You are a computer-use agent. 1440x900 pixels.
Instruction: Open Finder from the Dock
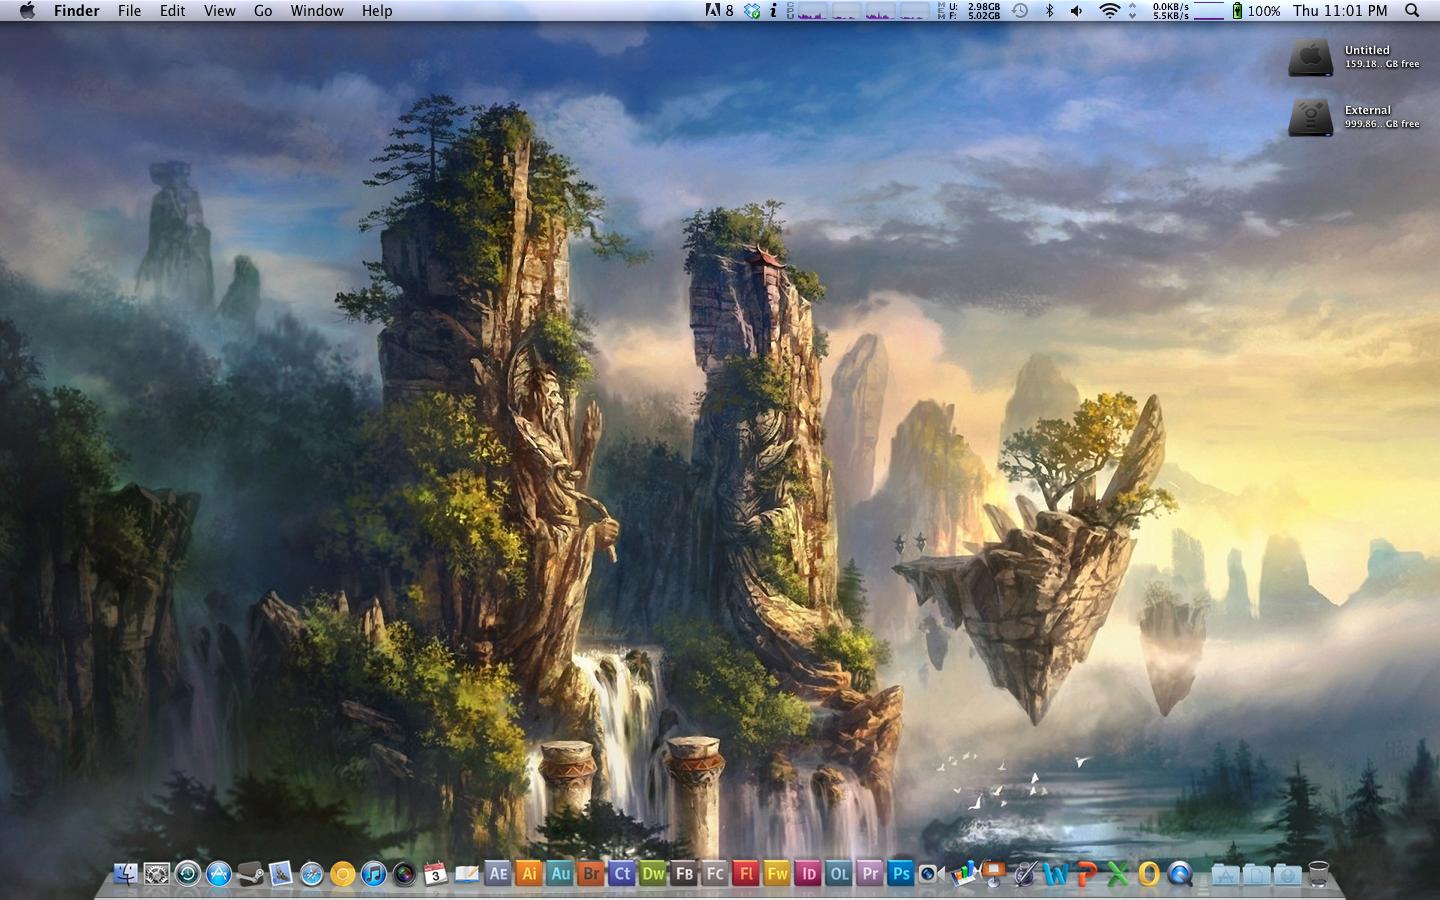point(125,874)
